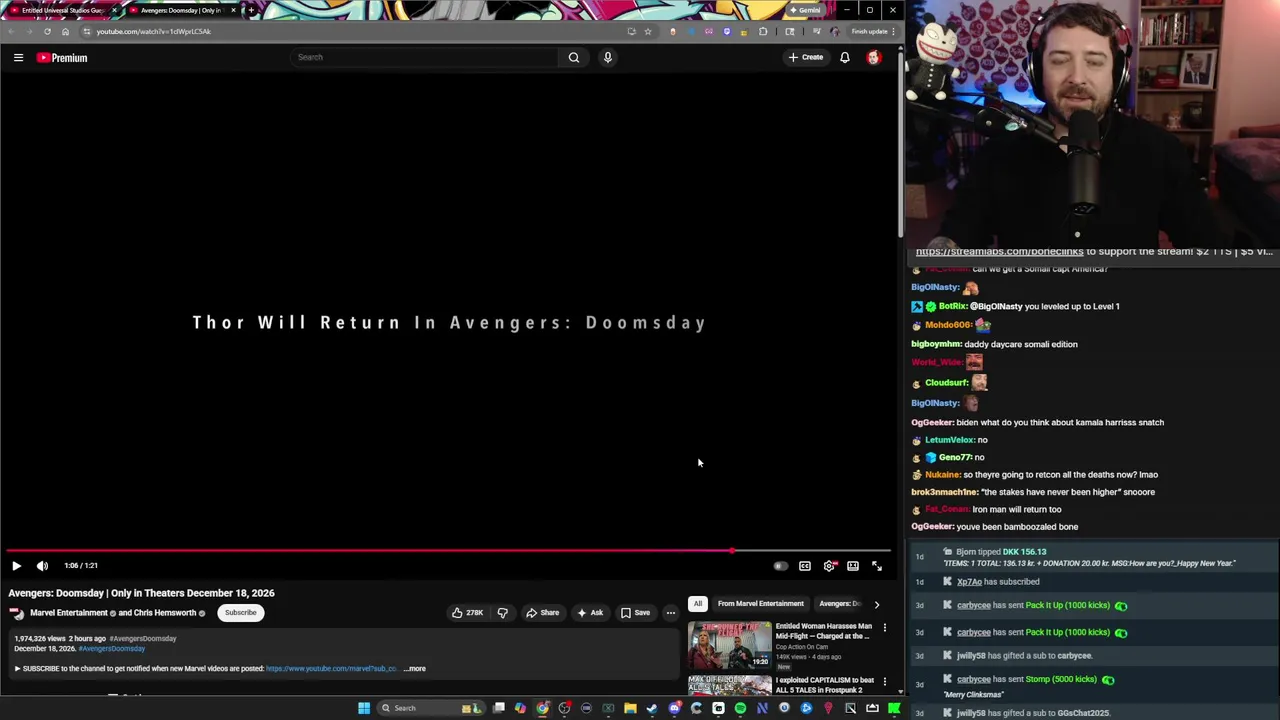Seek on the red progress bar
Image resolution: width=1280 pixels, height=720 pixels.
click(x=448, y=550)
